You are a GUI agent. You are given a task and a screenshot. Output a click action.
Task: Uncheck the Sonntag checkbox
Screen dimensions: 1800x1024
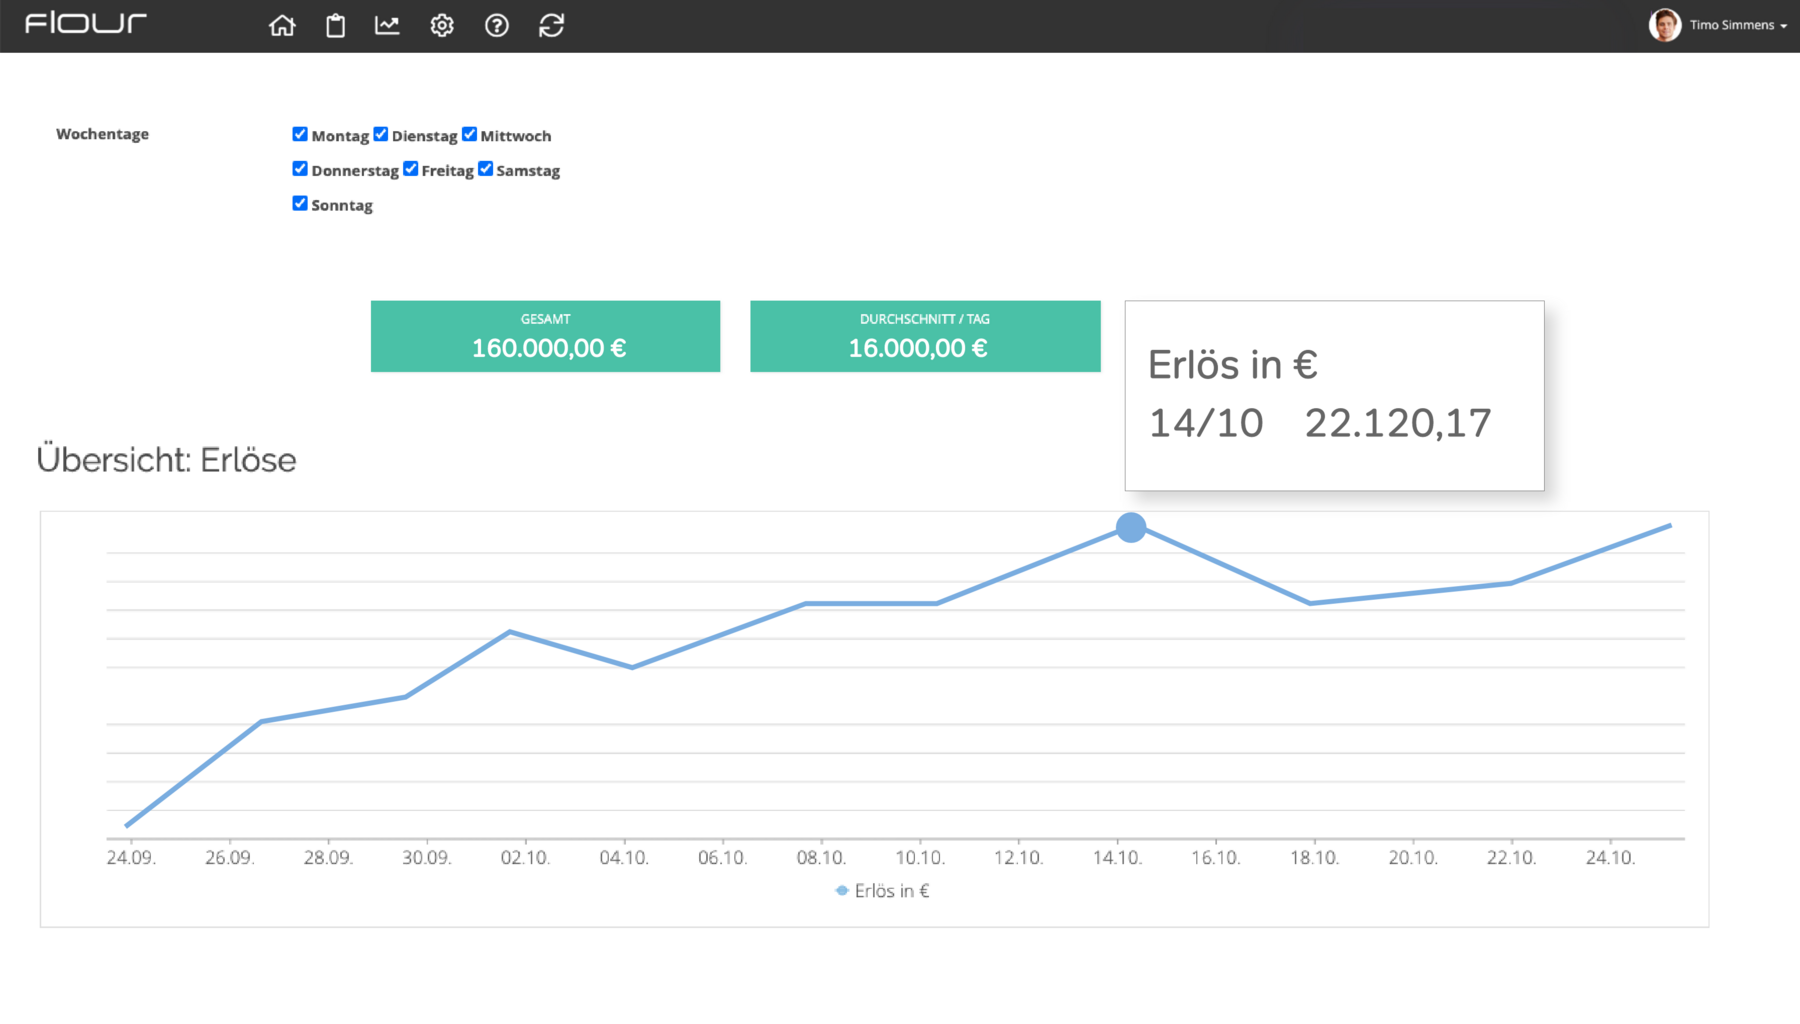(300, 203)
